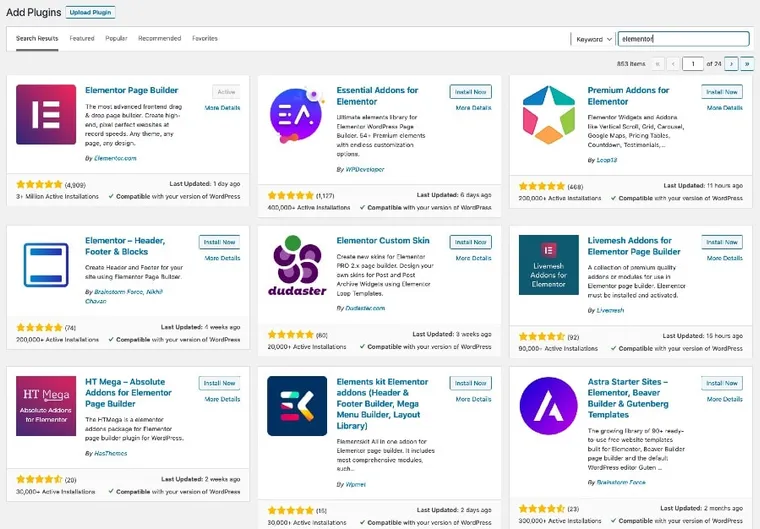
Task: Click the star rating of HT Mega
Action: (x=39, y=480)
